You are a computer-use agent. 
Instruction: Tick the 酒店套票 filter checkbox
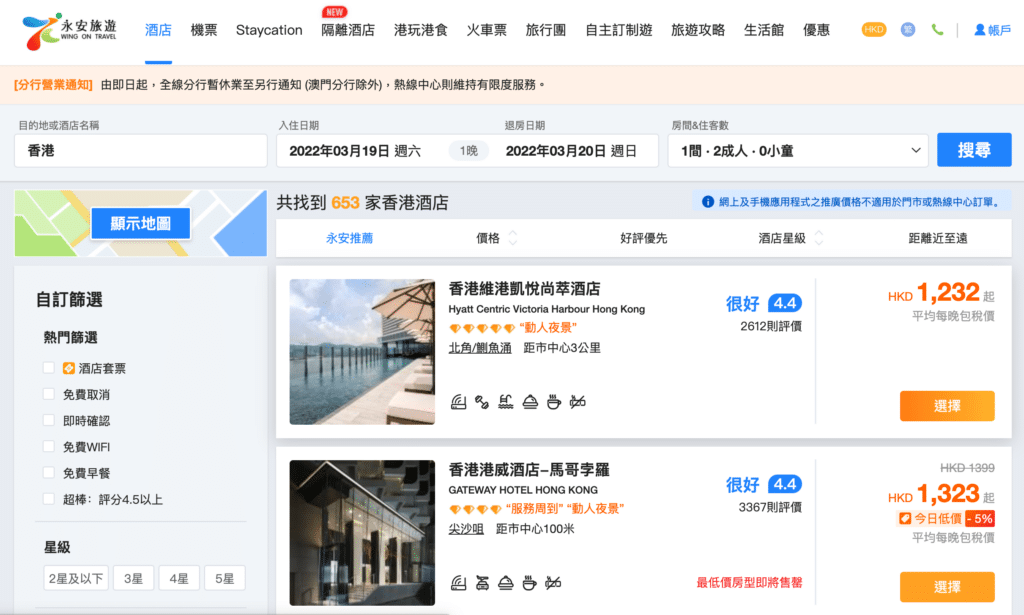point(48,368)
